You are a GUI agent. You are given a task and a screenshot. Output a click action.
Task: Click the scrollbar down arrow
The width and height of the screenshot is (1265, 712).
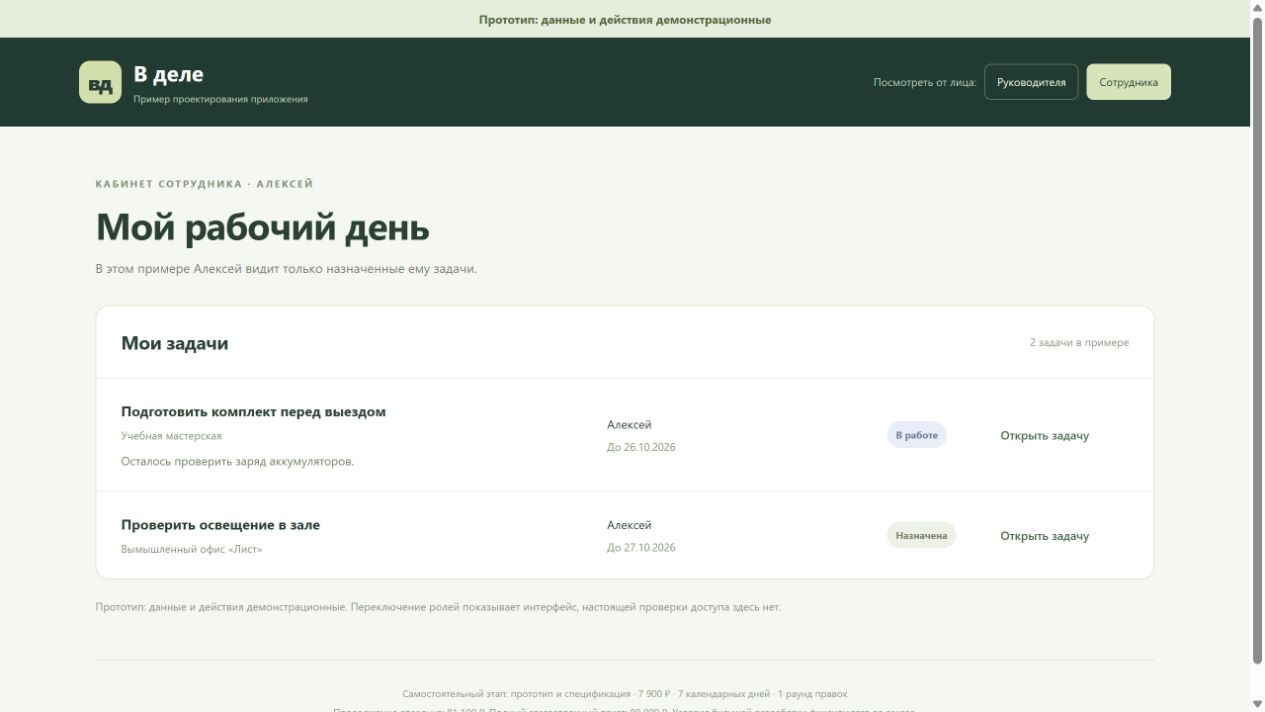click(x=1257, y=704)
